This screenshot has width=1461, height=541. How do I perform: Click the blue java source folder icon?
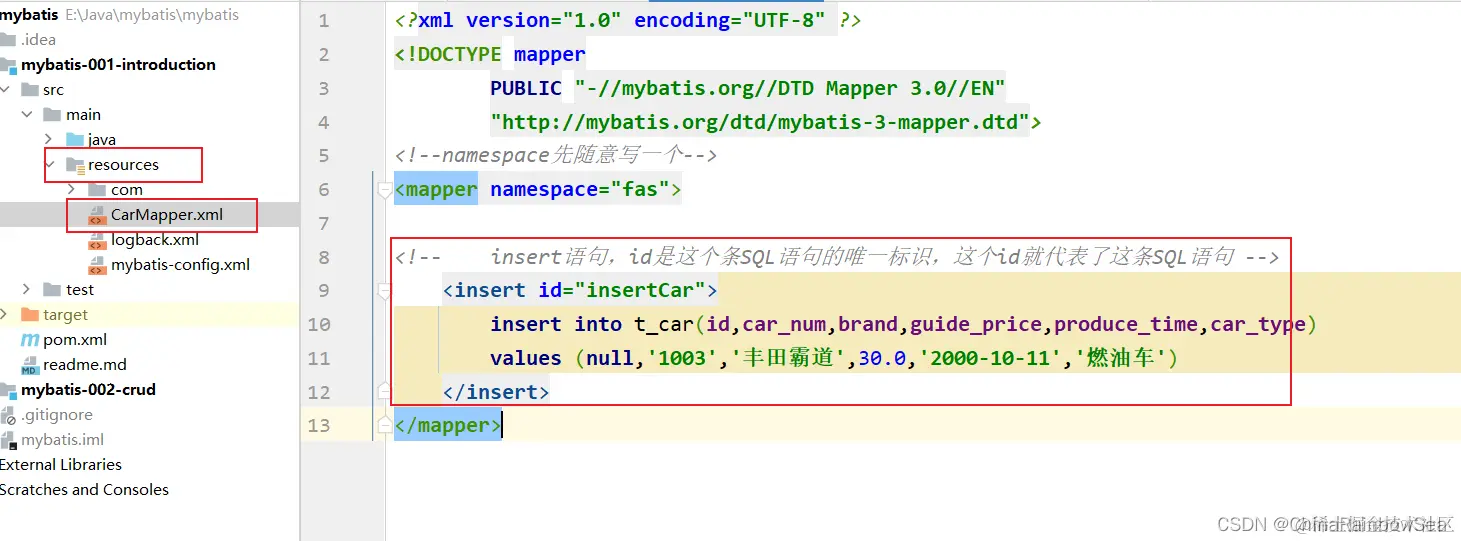pyautogui.click(x=75, y=140)
